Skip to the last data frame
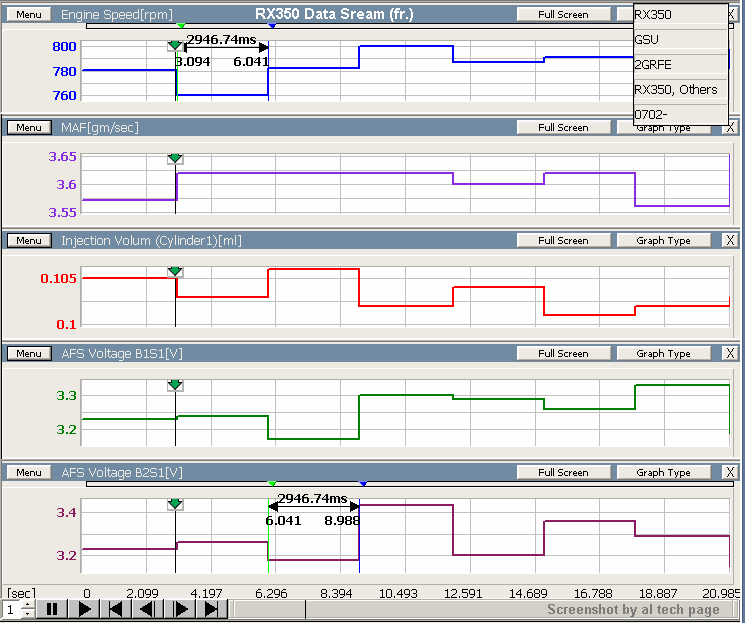Viewport: 745px width, 623px height. pos(211,609)
